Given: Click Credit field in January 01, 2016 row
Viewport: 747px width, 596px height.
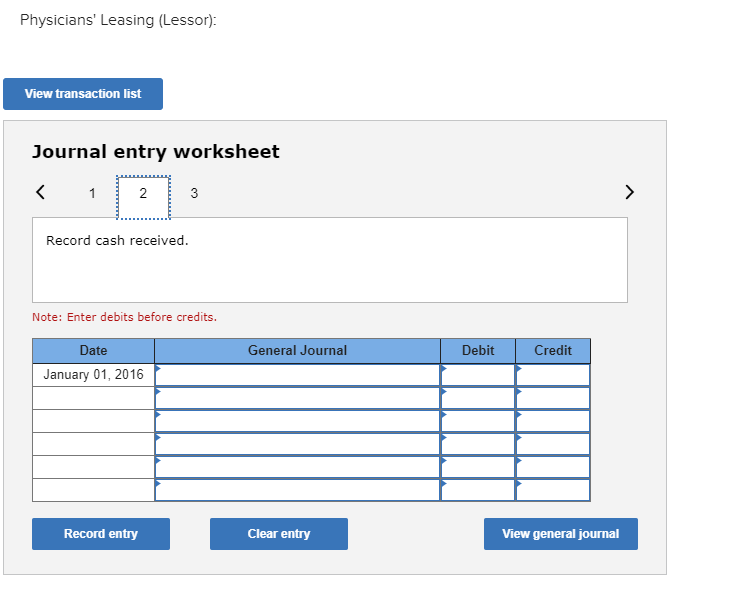Looking at the screenshot, I should [553, 375].
